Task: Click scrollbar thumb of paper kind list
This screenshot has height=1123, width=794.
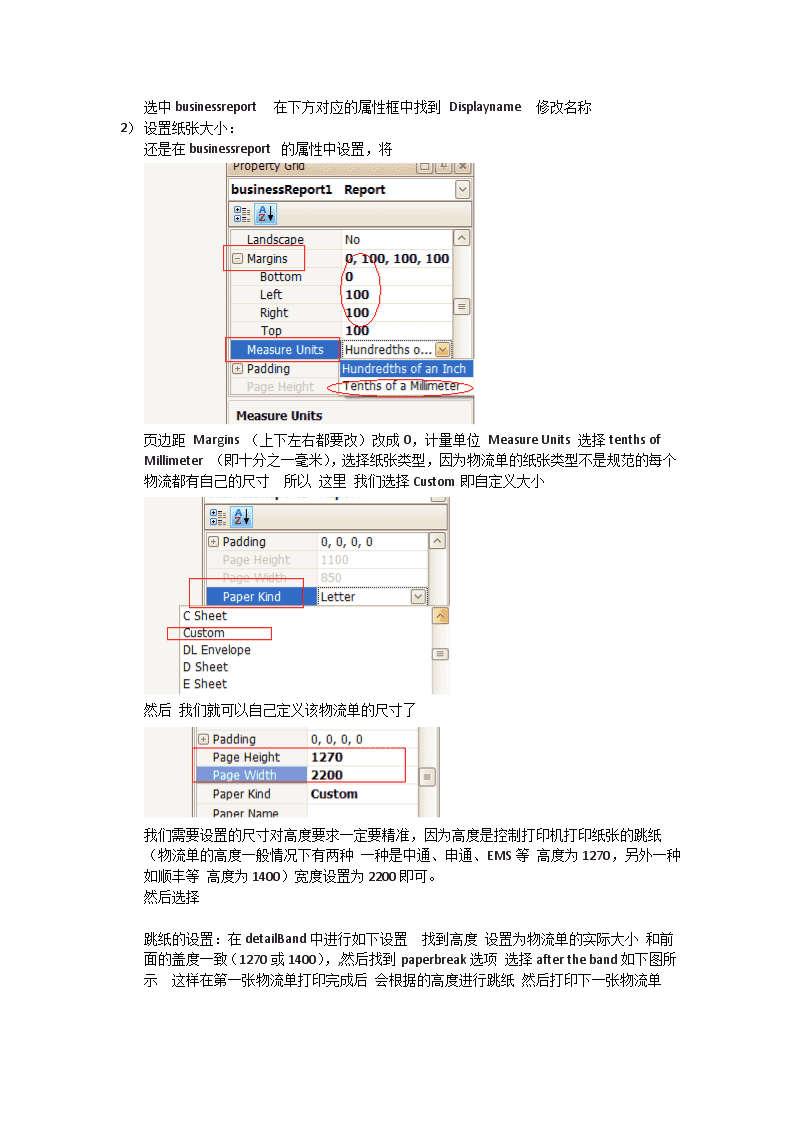Action: pyautogui.click(x=441, y=654)
